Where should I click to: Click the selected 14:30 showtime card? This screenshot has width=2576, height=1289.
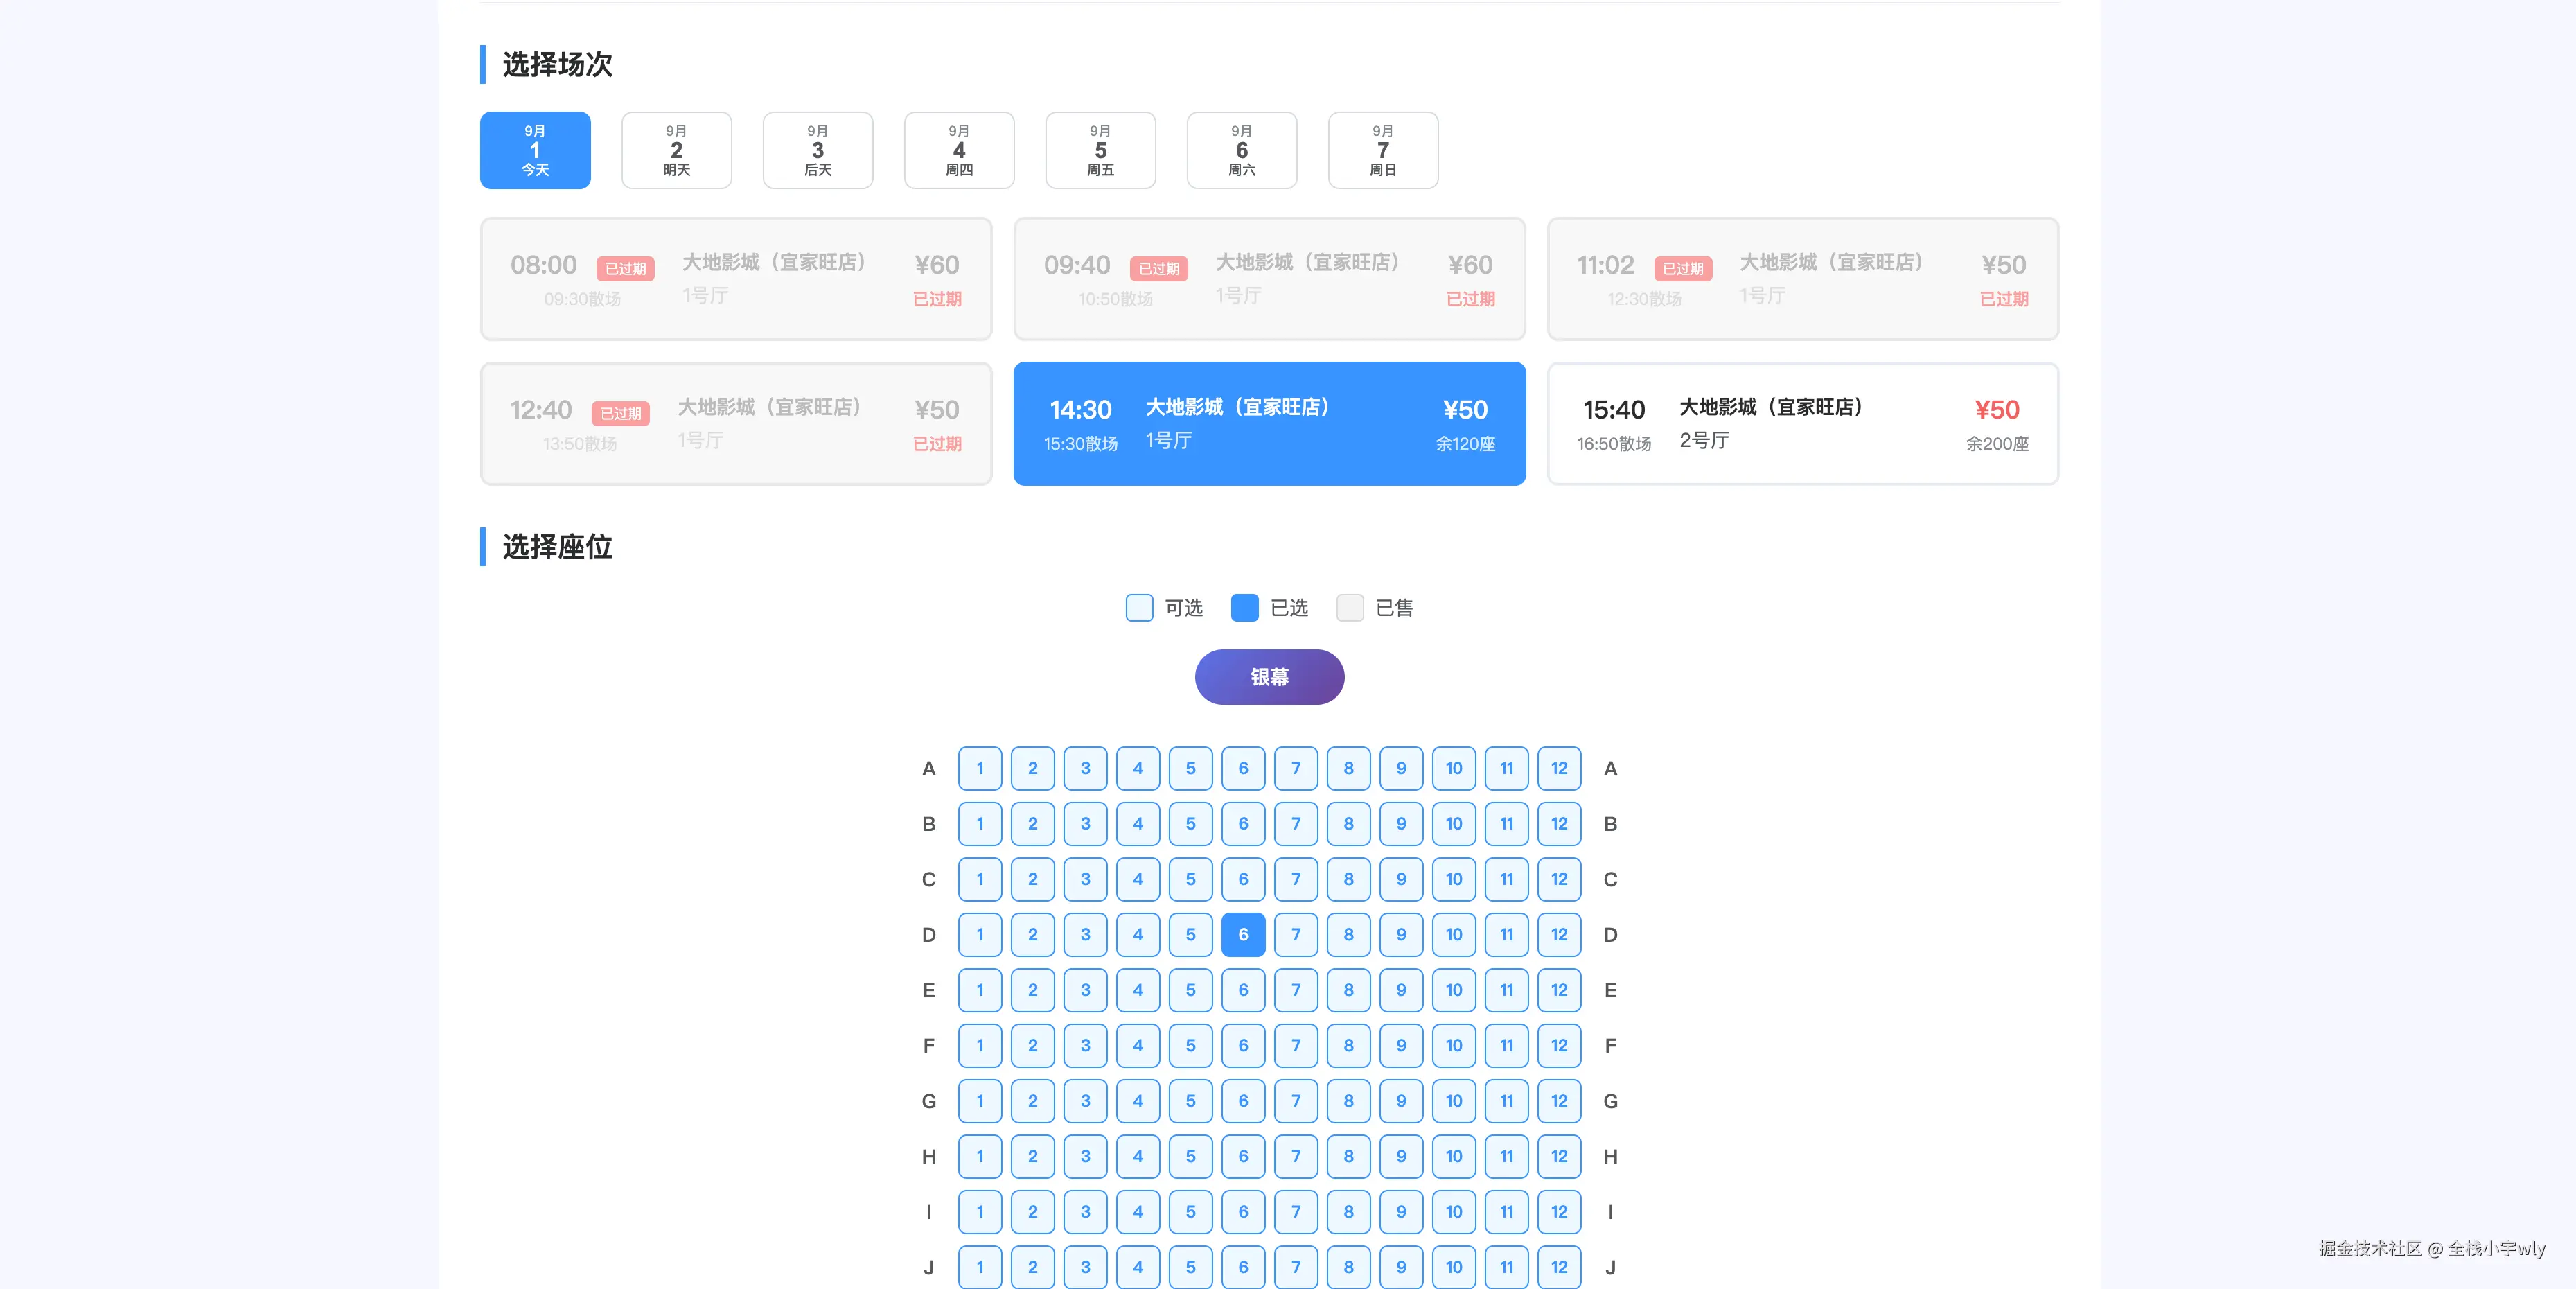click(x=1269, y=424)
